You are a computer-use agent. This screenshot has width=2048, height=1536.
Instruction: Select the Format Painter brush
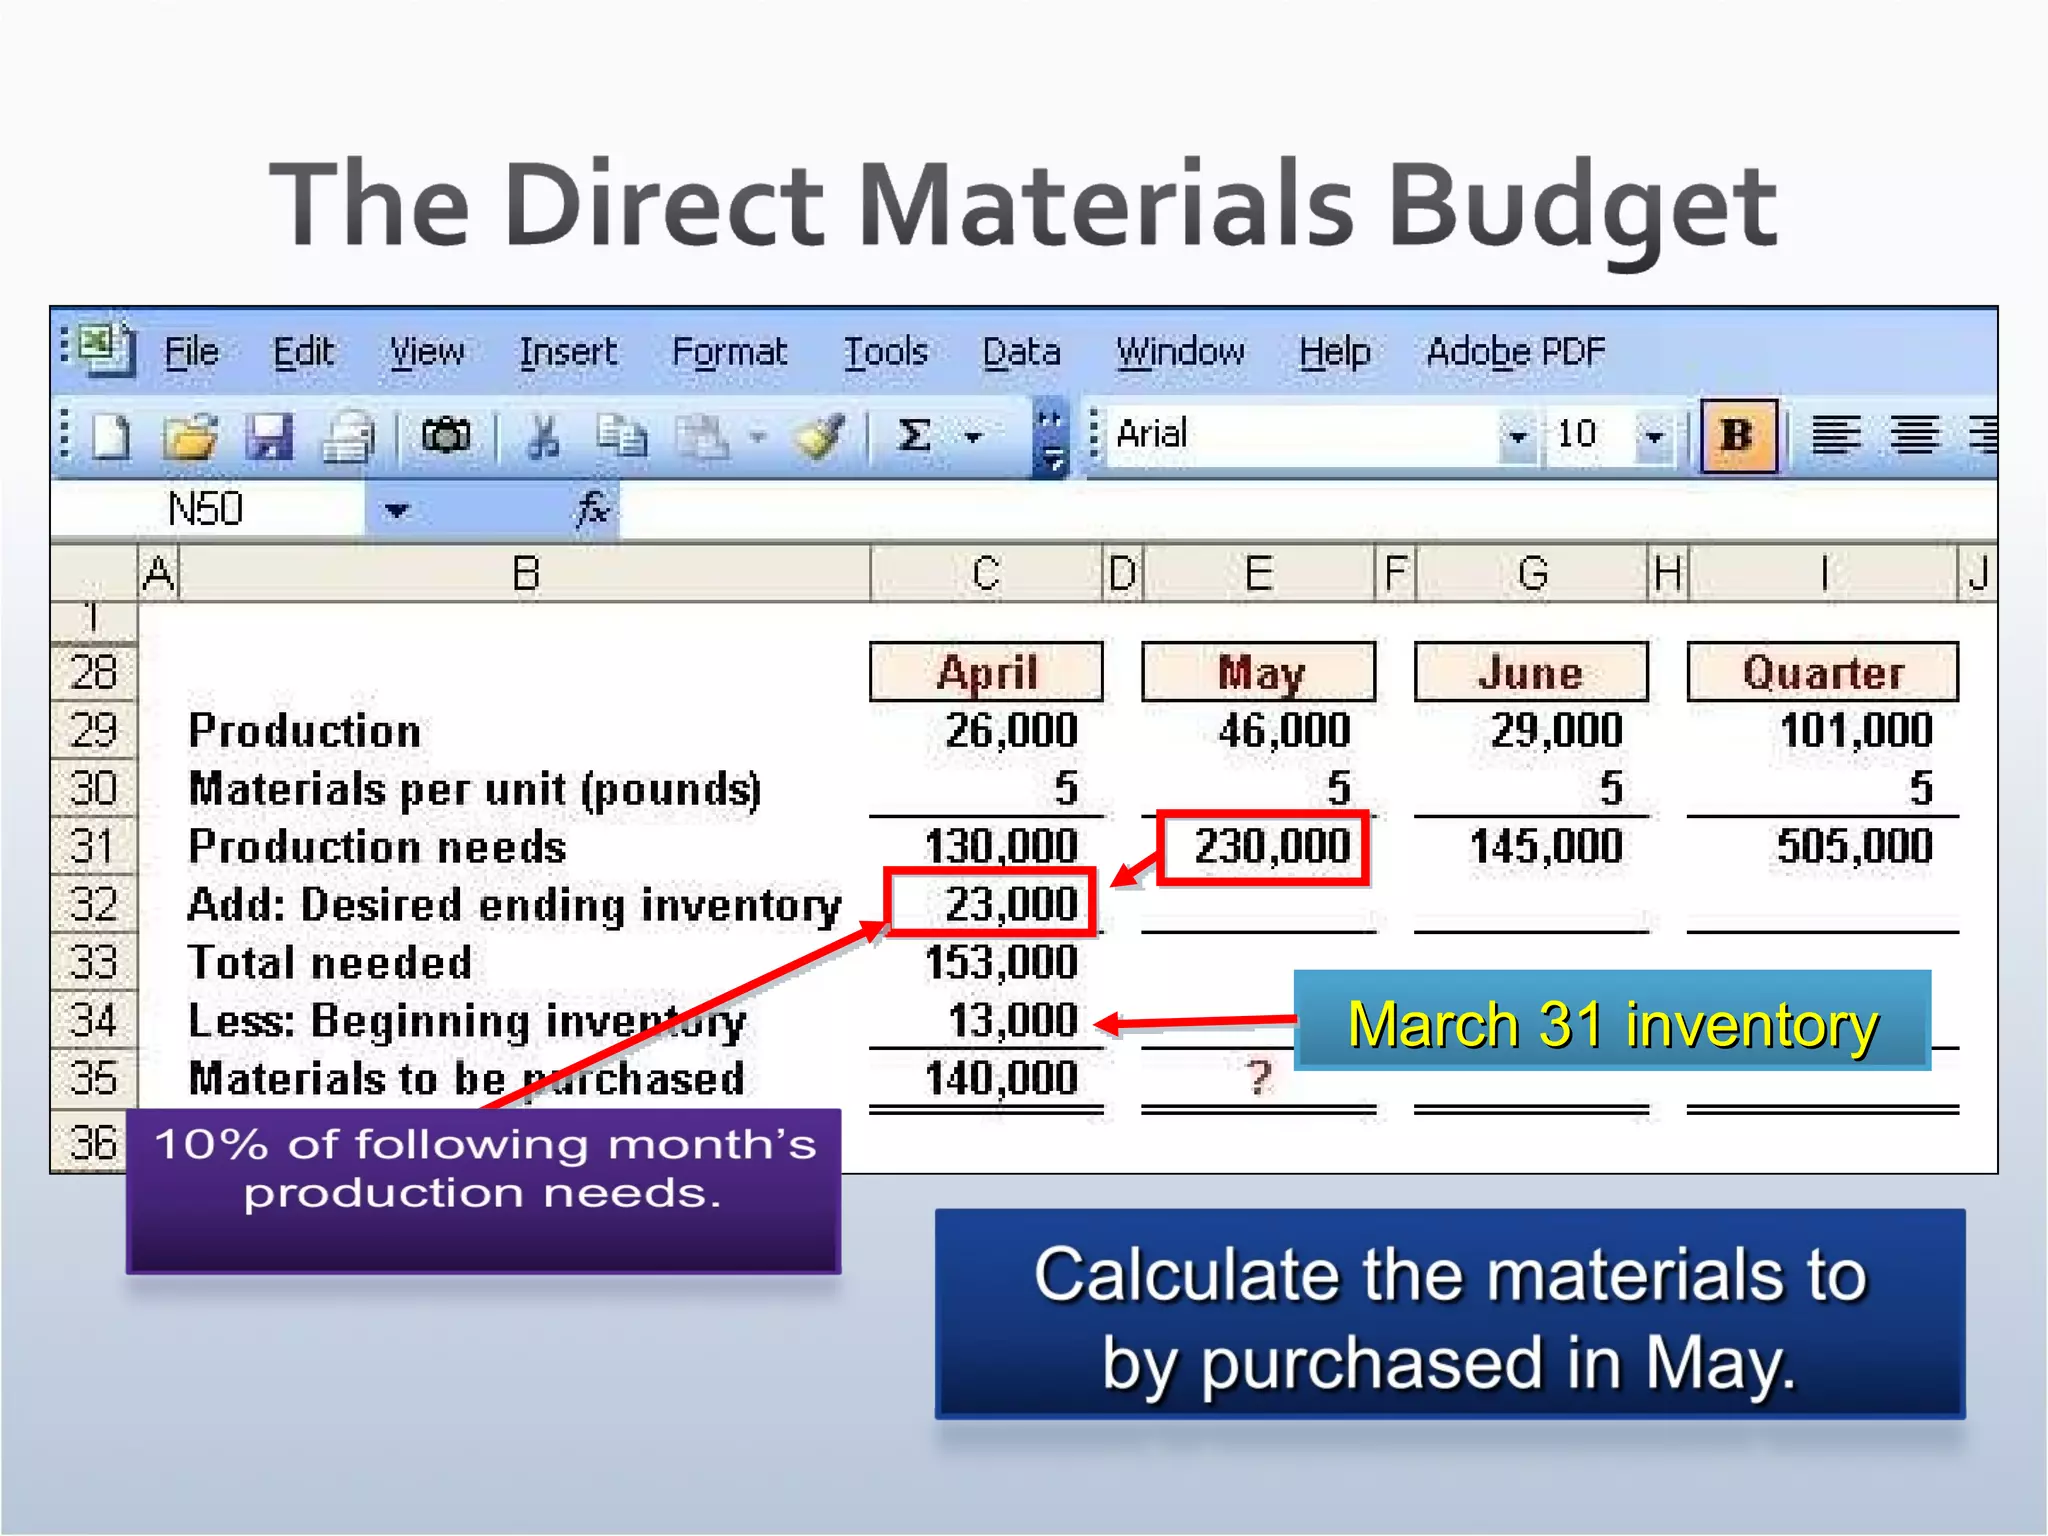pos(819,437)
